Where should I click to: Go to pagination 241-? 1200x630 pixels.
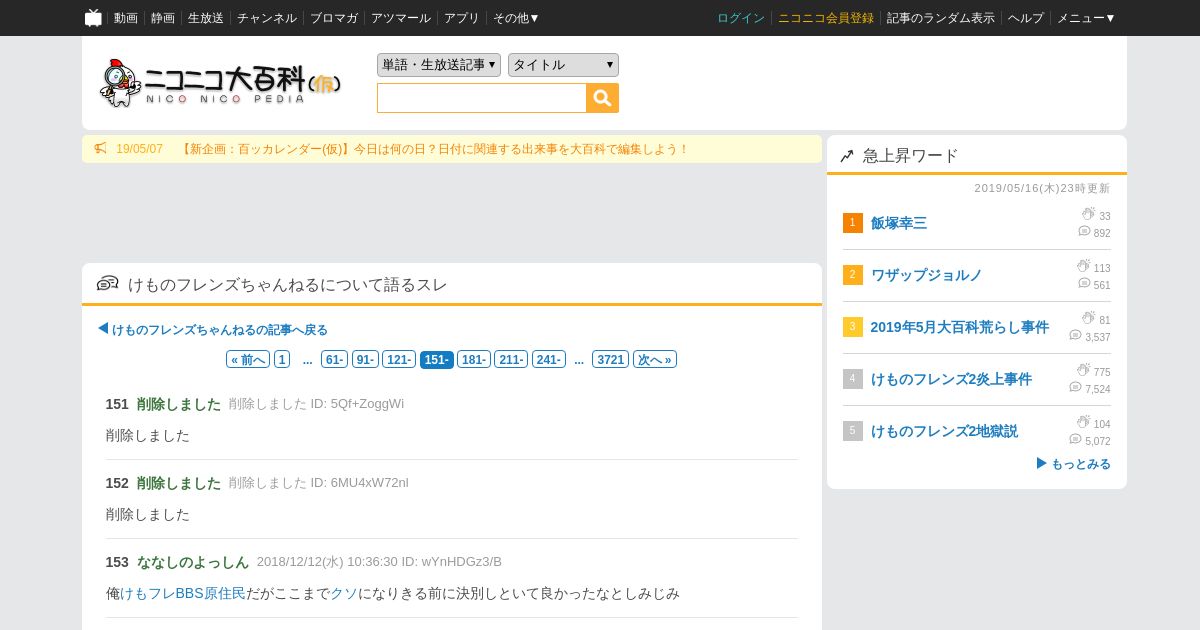547,360
